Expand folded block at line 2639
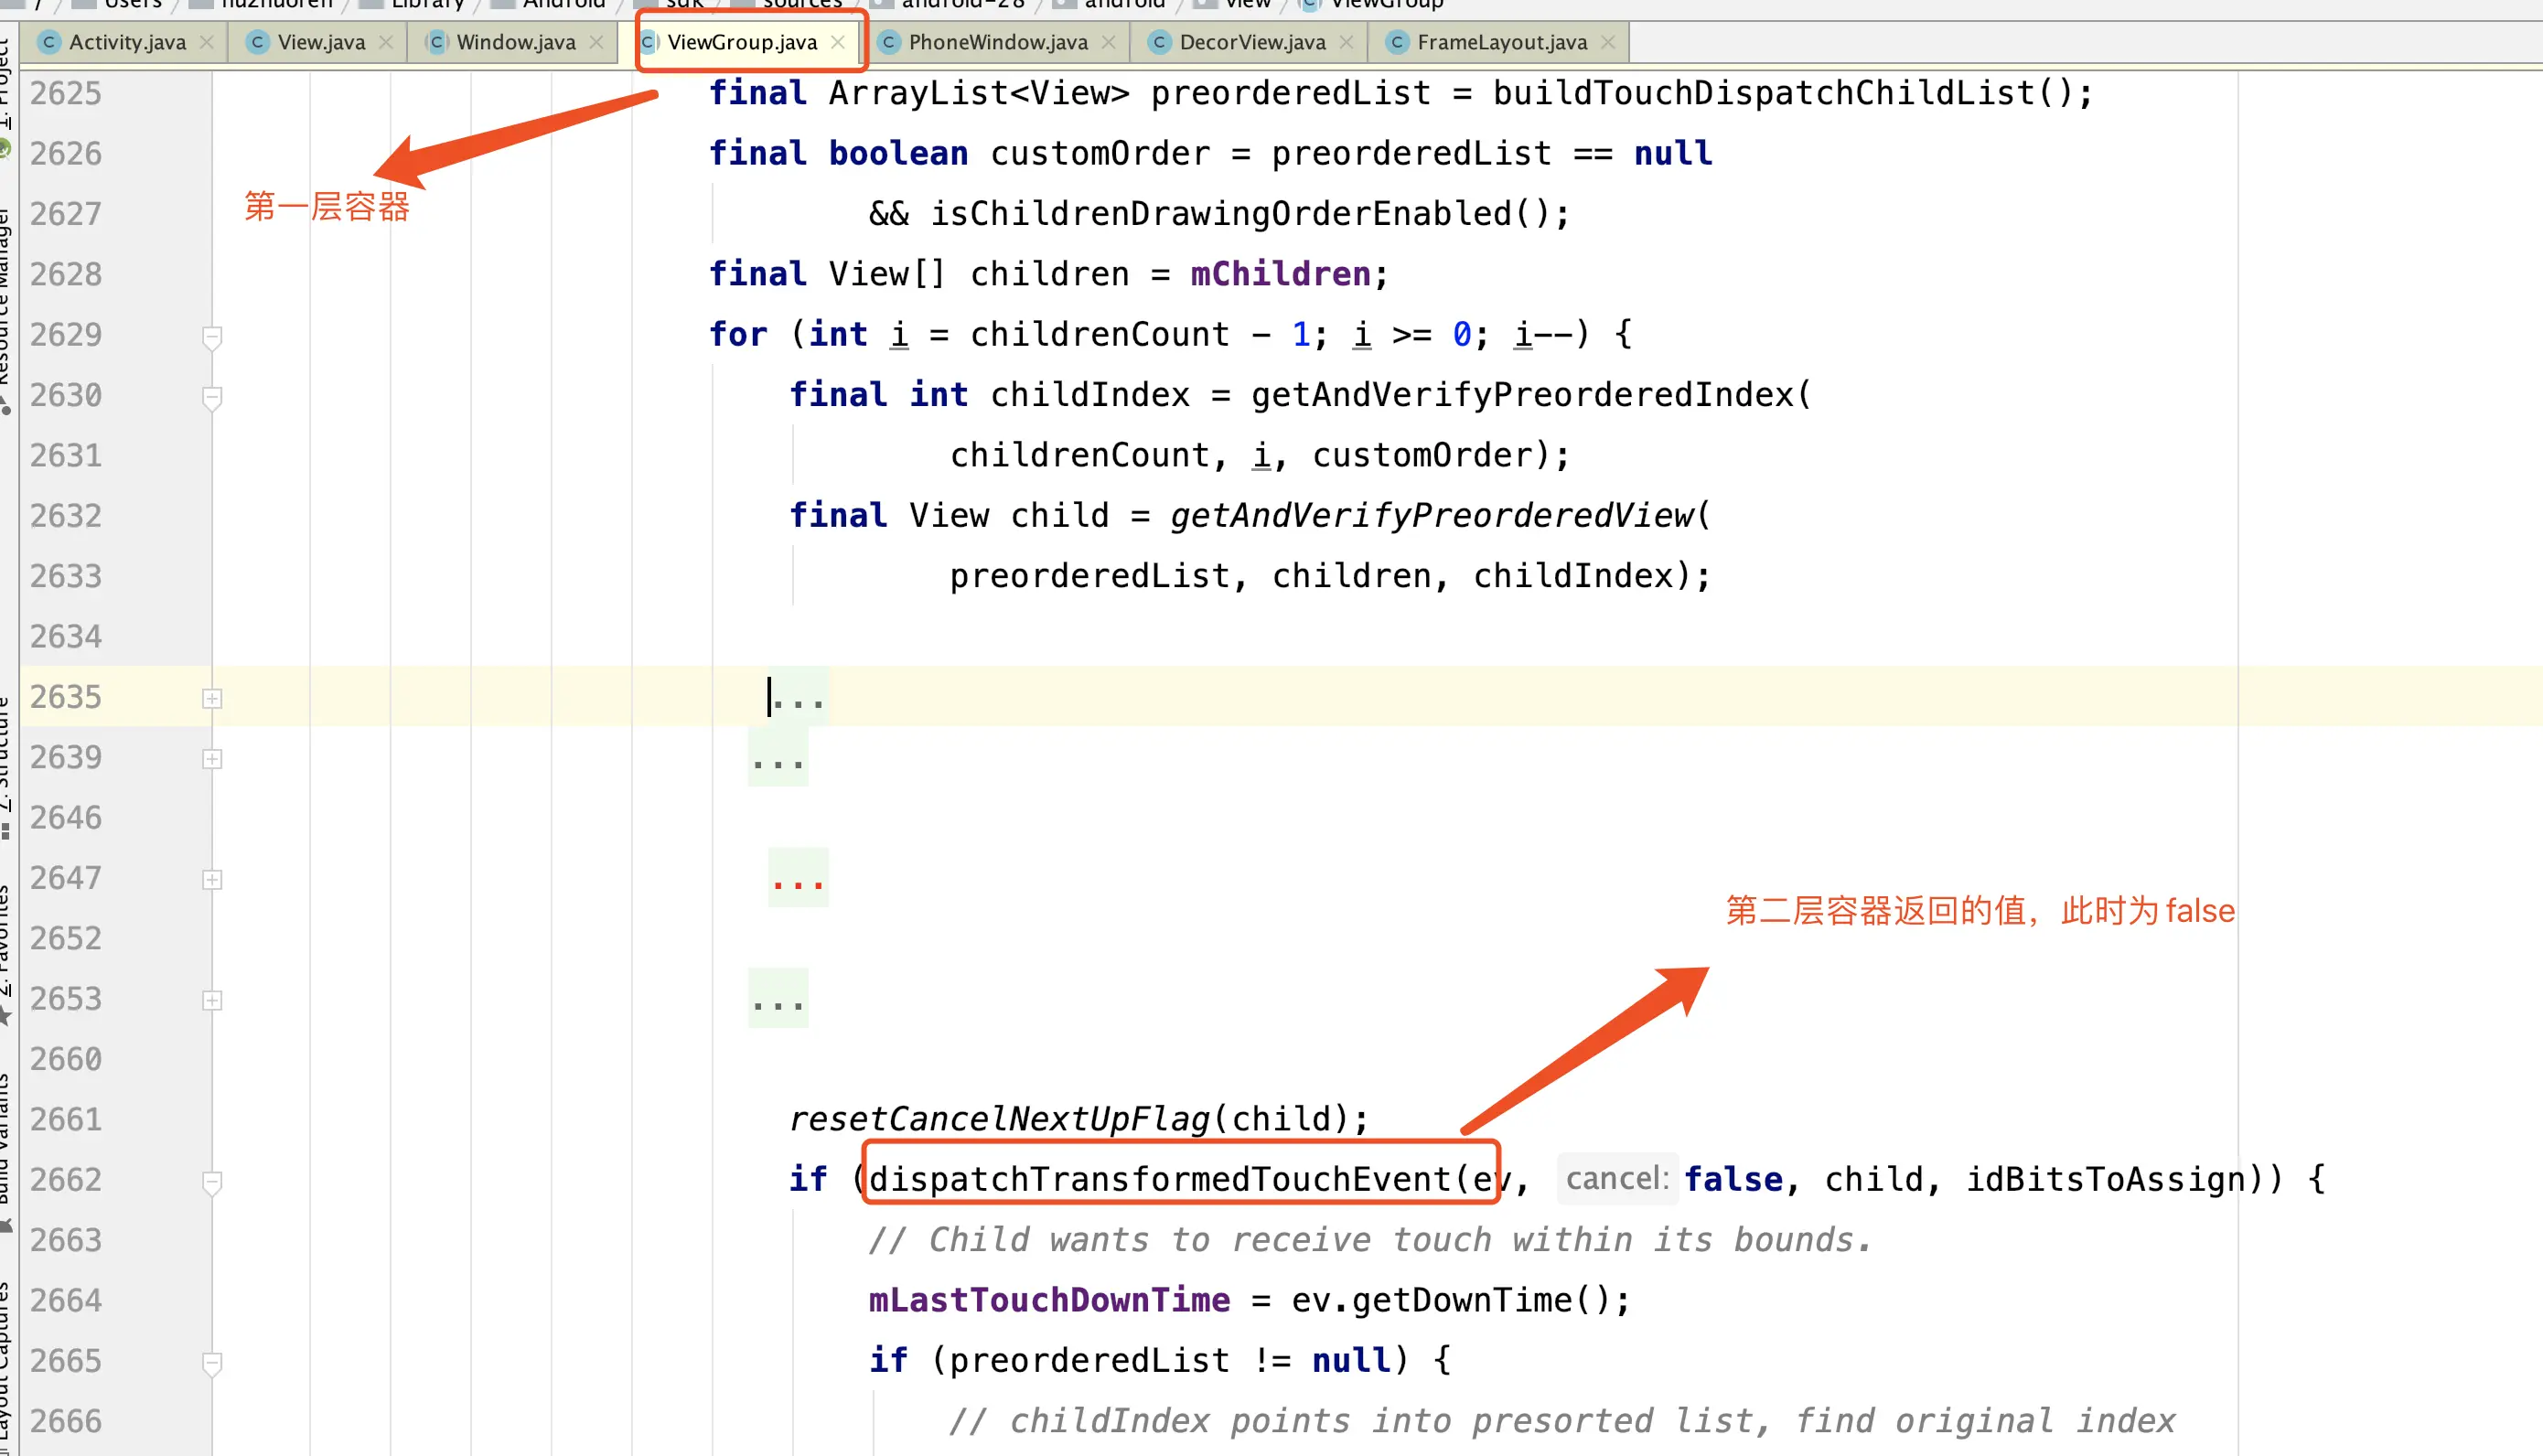 click(212, 758)
